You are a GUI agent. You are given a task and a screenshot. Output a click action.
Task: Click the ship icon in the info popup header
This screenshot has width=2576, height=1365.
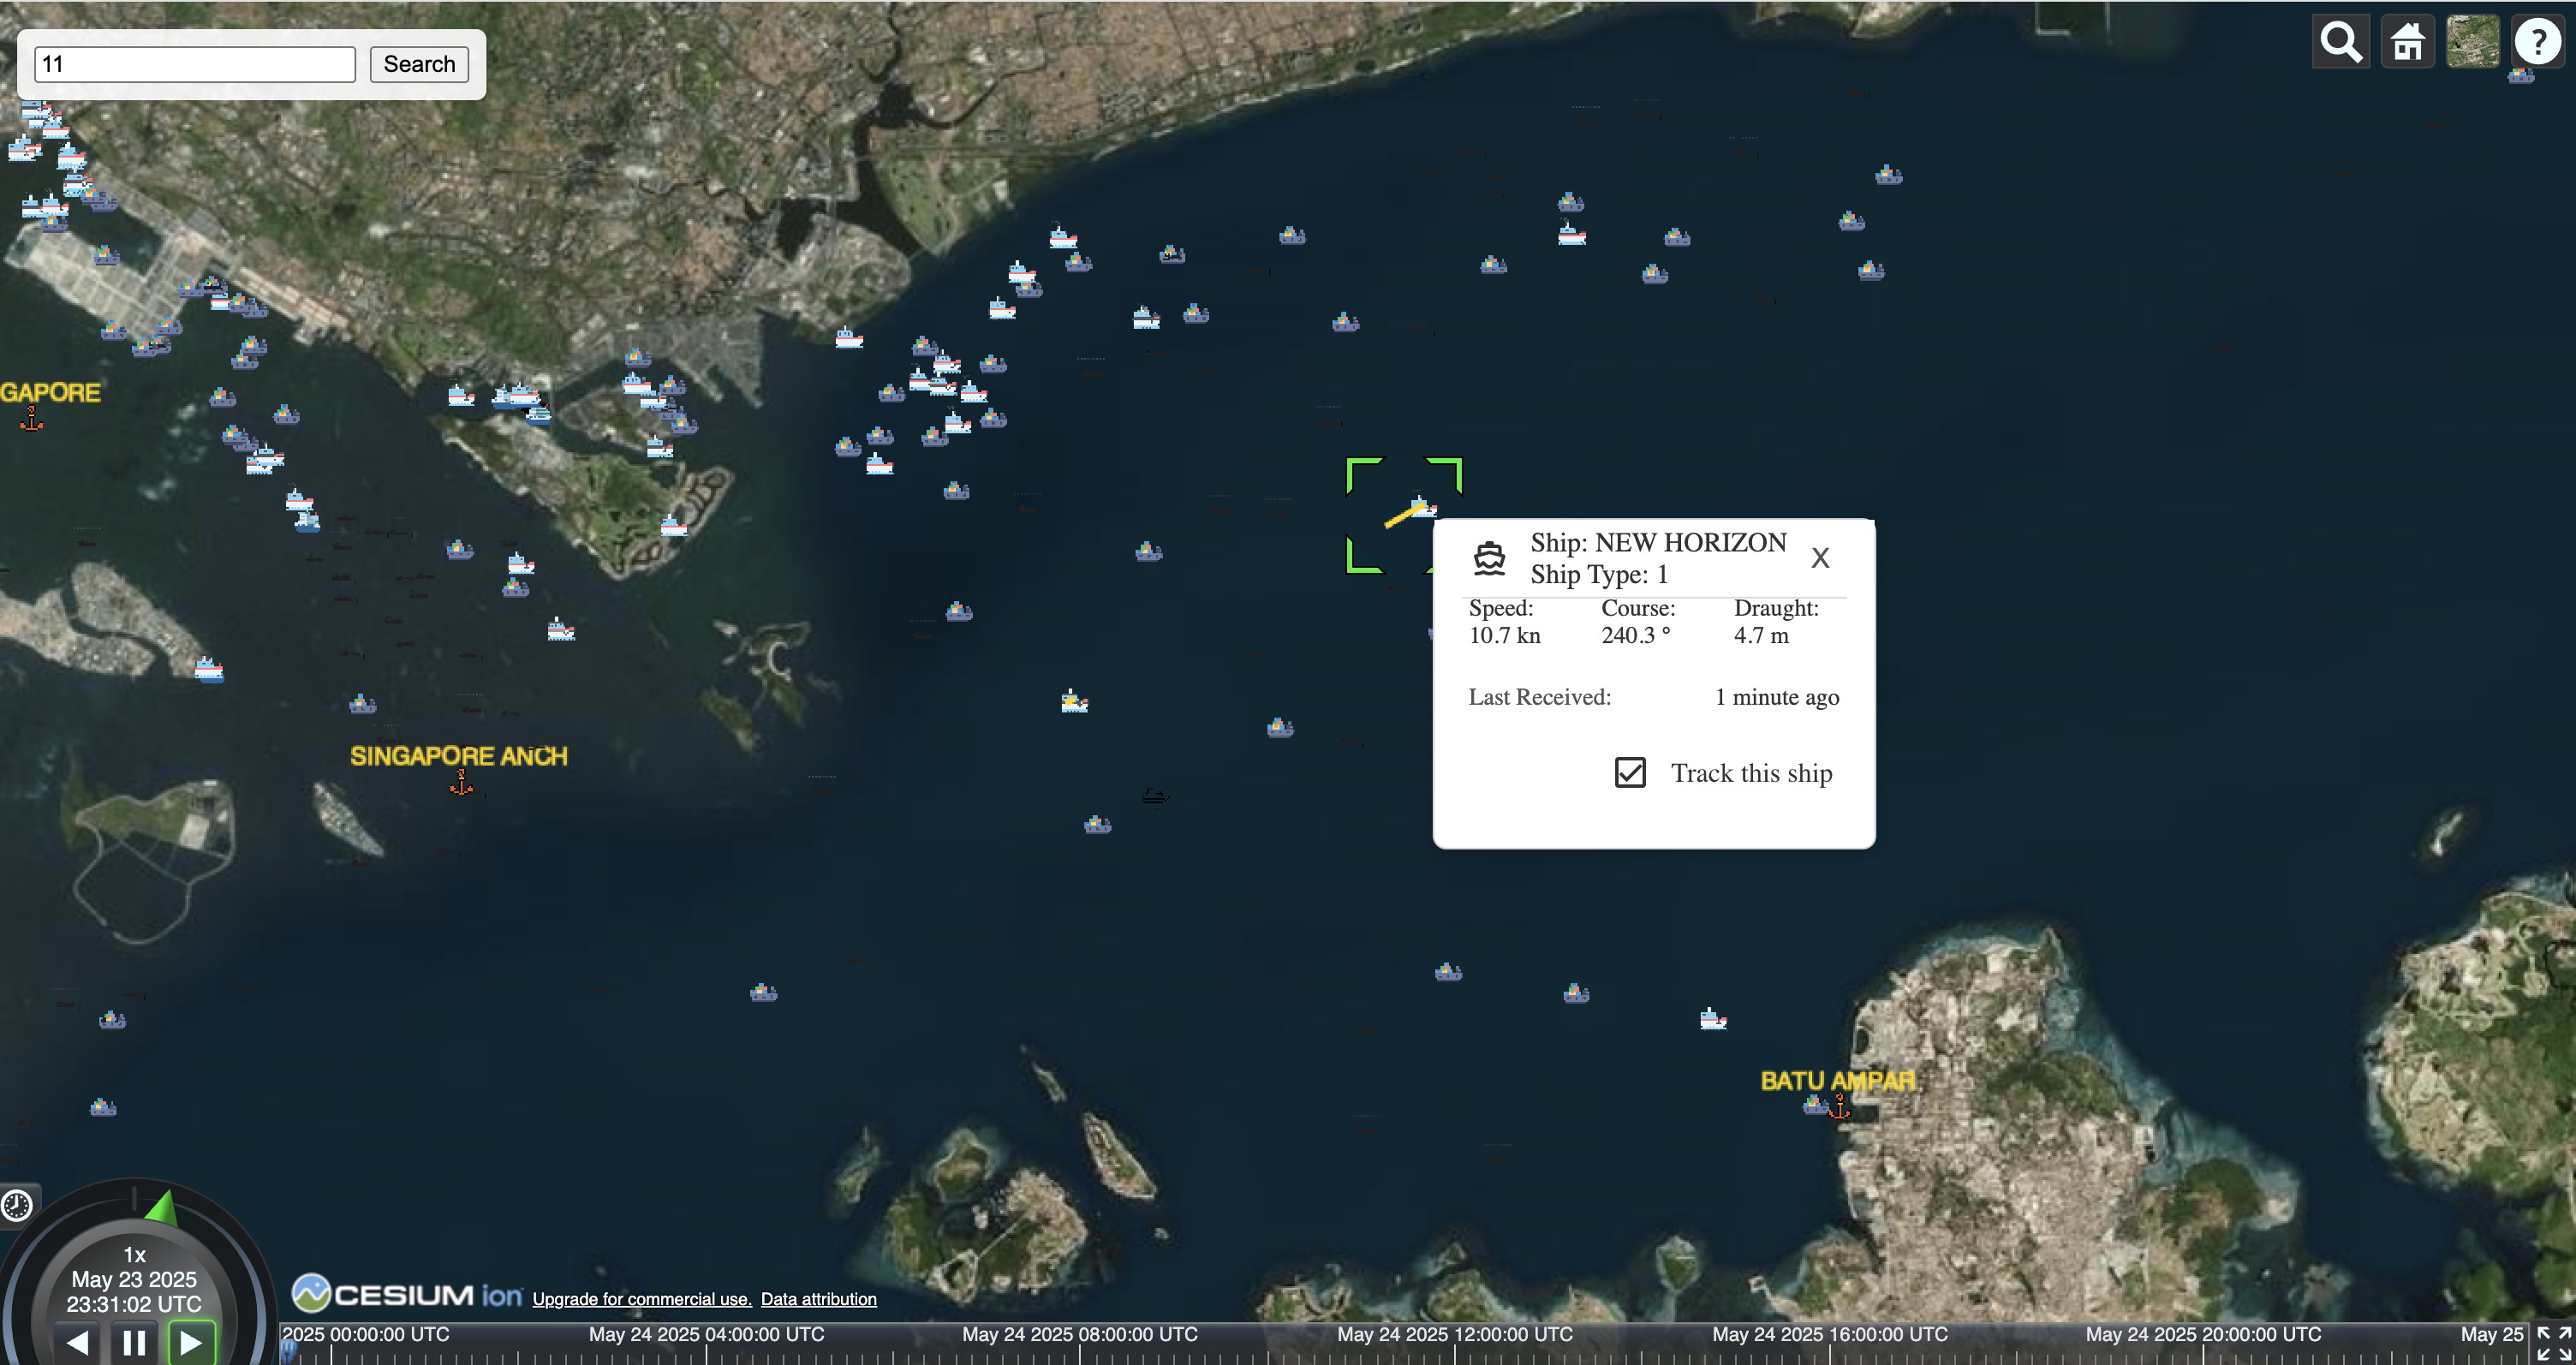(x=1489, y=558)
